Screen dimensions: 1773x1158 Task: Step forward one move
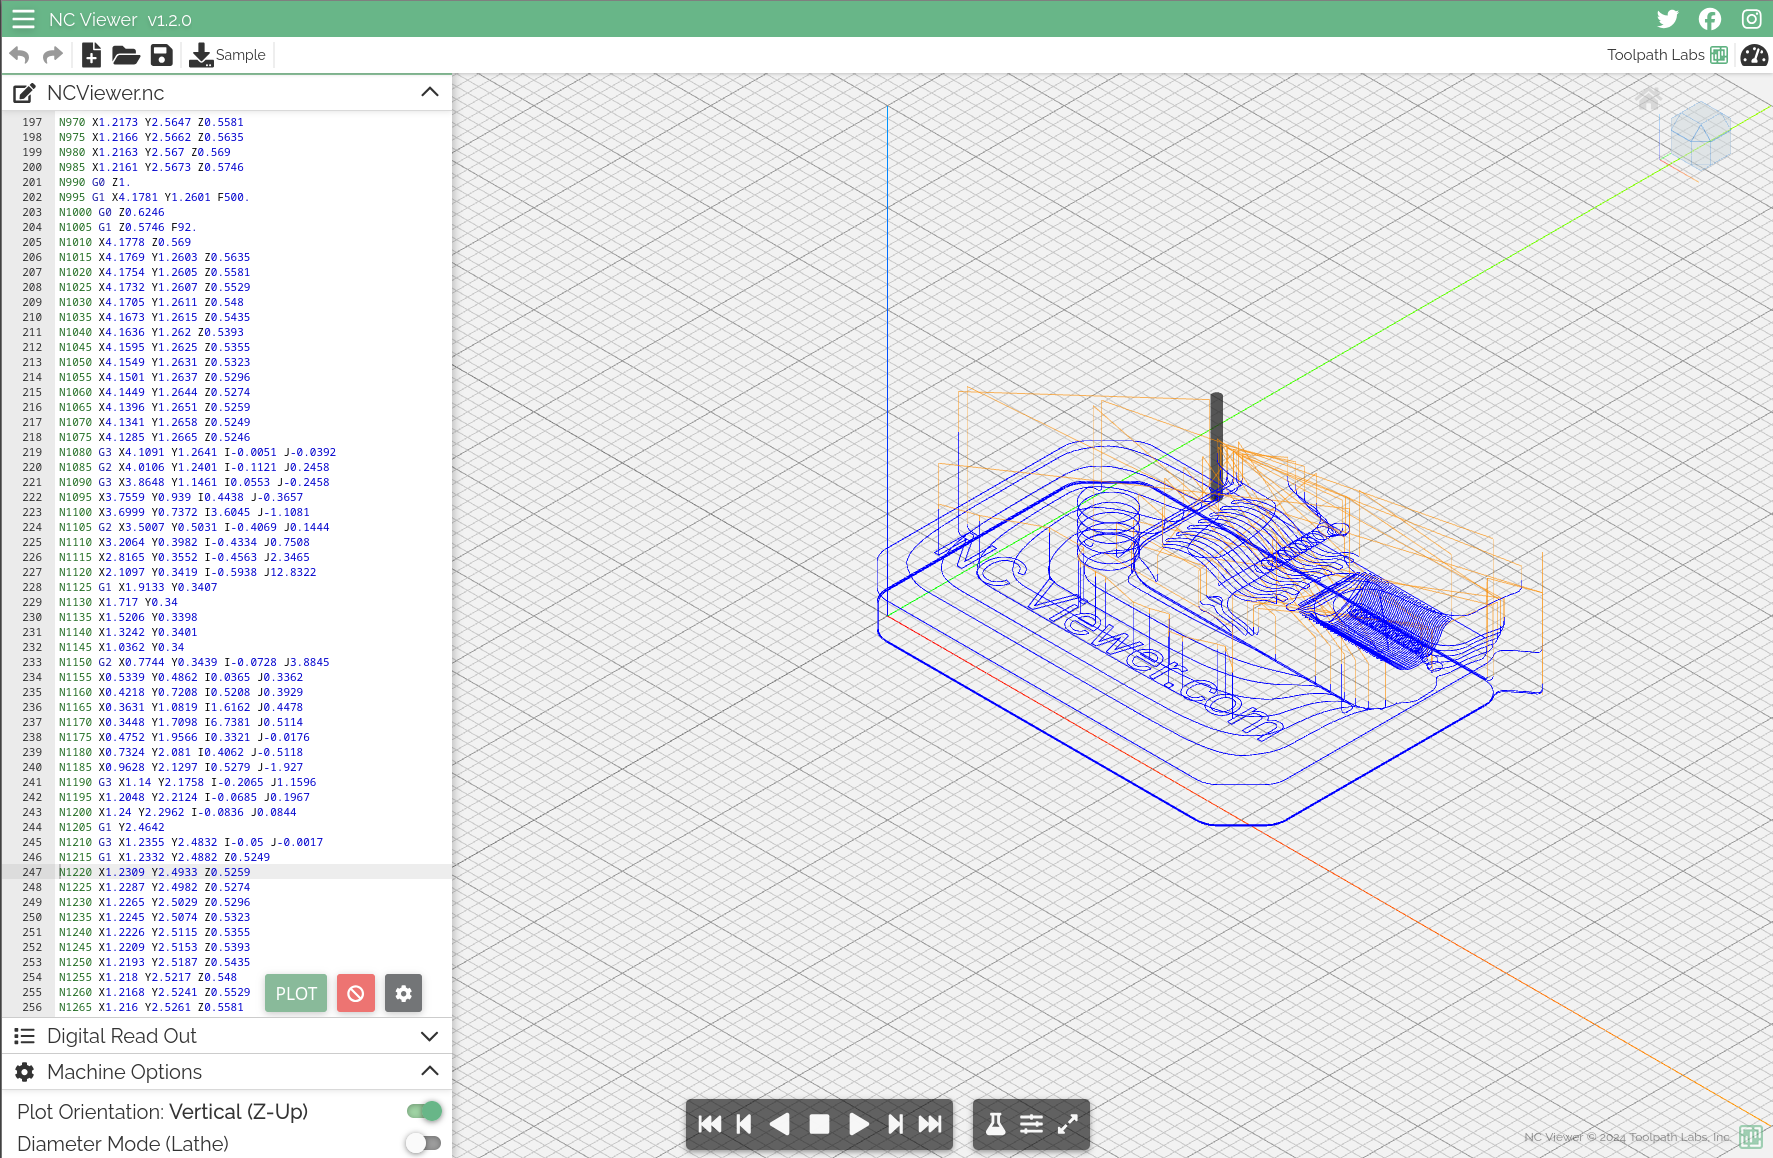click(x=895, y=1124)
